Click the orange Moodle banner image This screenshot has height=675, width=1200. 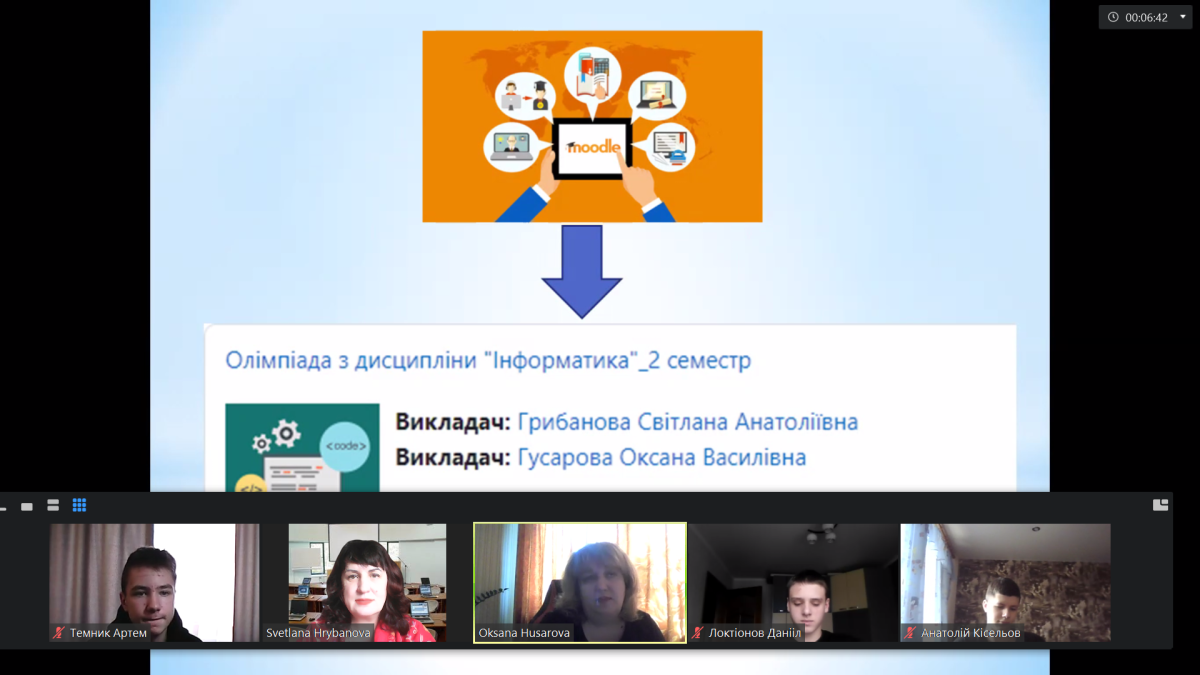(x=592, y=126)
